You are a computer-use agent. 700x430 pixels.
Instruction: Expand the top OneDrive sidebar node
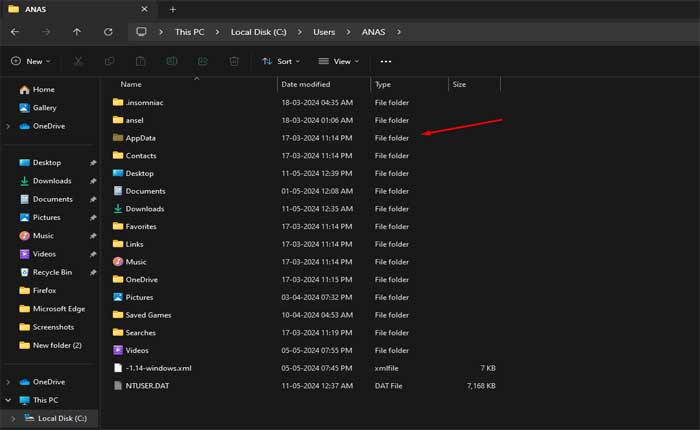[x=9, y=126]
